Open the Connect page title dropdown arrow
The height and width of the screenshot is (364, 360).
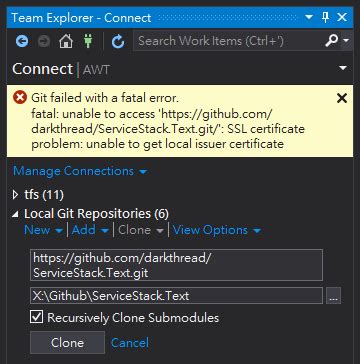pos(343,68)
